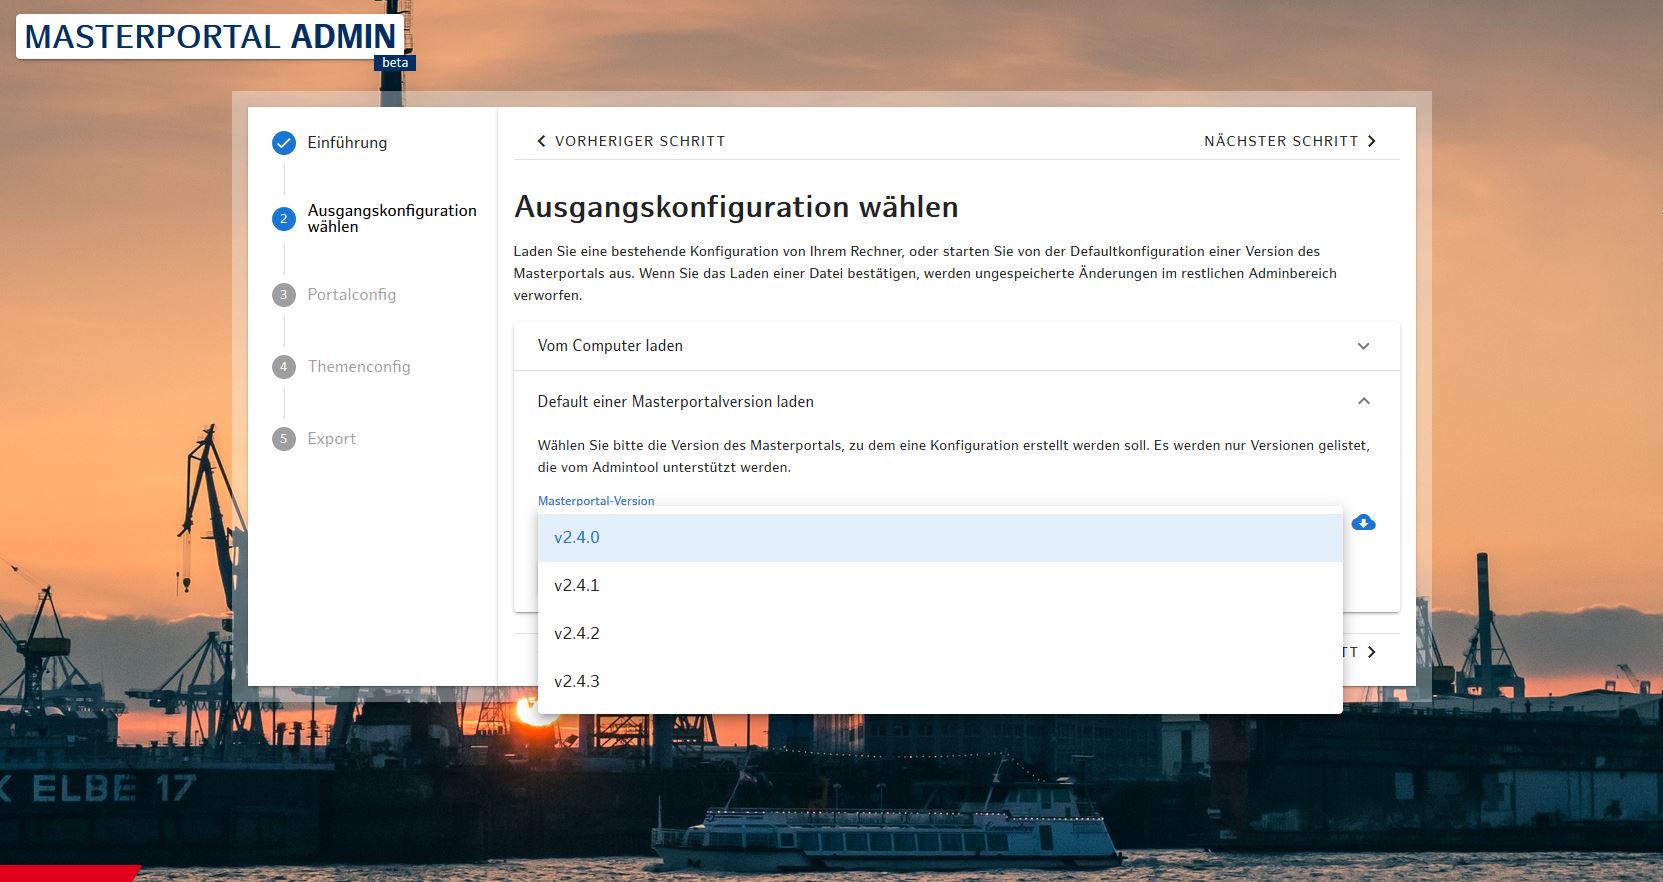Click the beta badge under the logo
Viewport: 1663px width, 882px height.
pyautogui.click(x=395, y=63)
